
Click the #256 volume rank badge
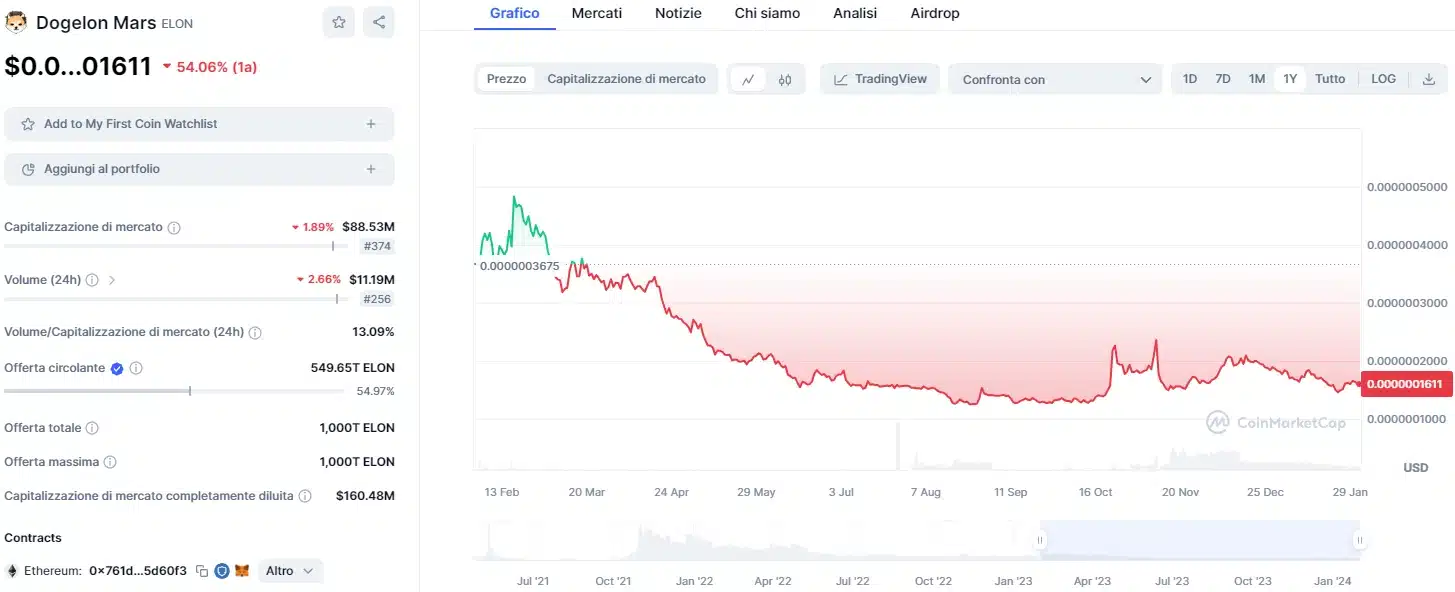pos(377,298)
